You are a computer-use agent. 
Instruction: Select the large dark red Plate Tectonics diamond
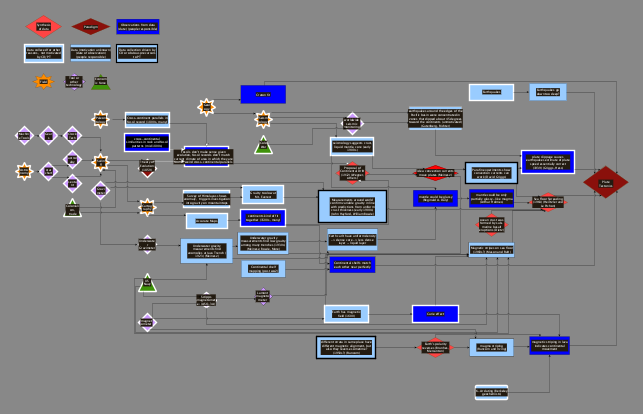(606, 182)
